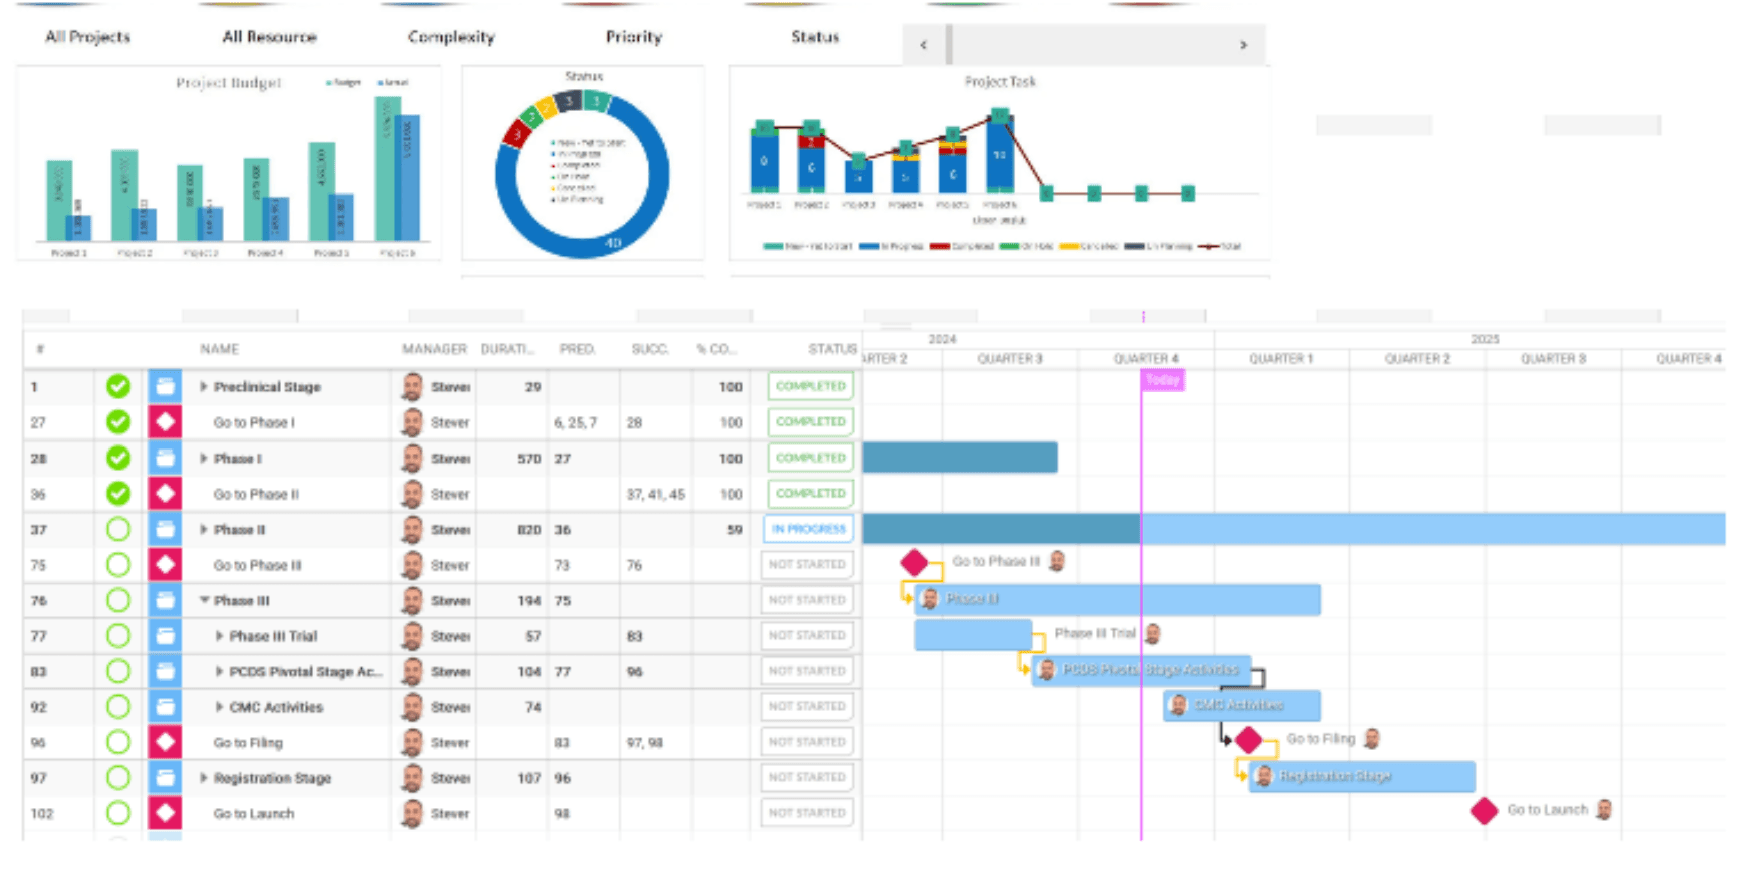Screen dimensions: 1743x894
Task: Click manager avatar in CMC Activities row
Action: click(x=412, y=706)
